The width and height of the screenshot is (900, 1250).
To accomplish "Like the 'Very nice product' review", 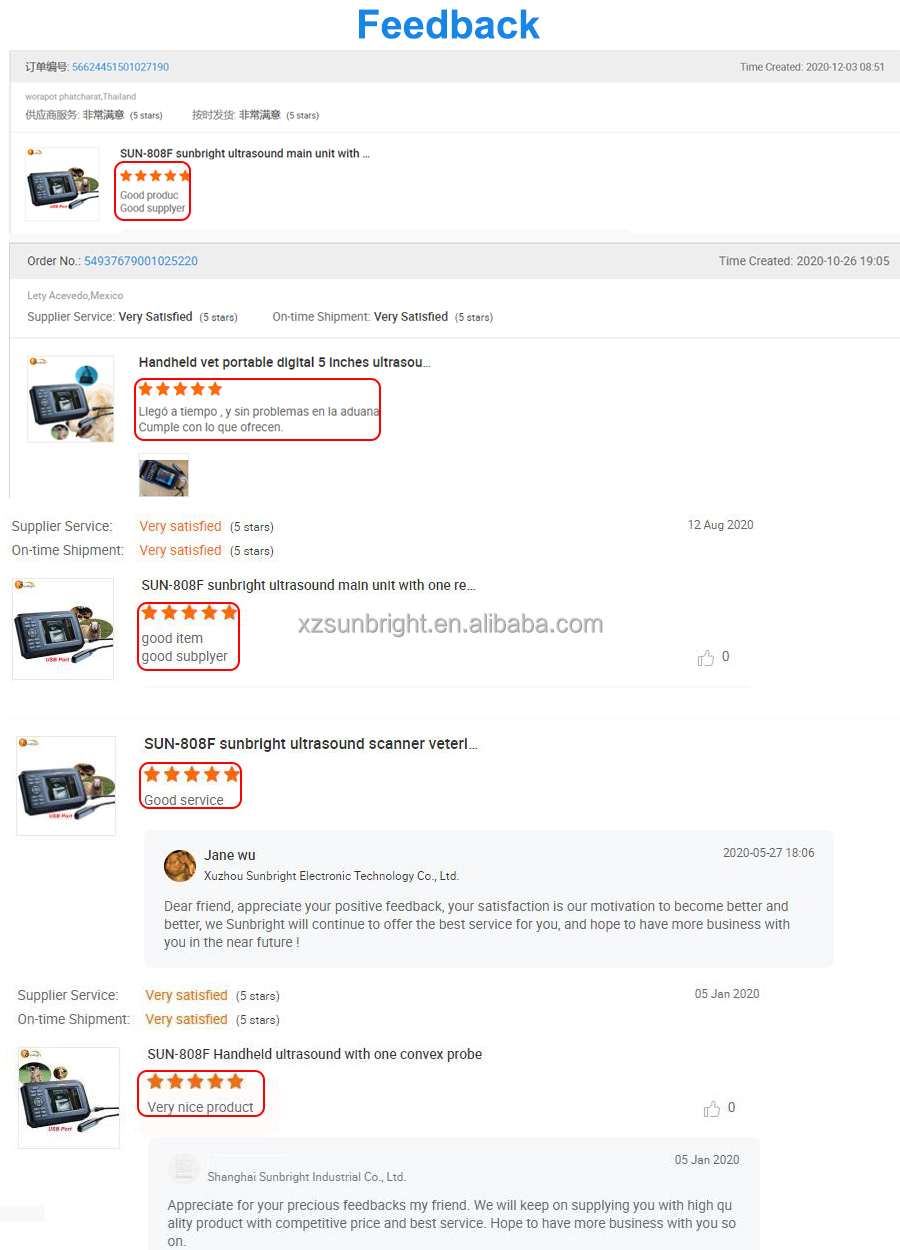I will pyautogui.click(x=712, y=1108).
